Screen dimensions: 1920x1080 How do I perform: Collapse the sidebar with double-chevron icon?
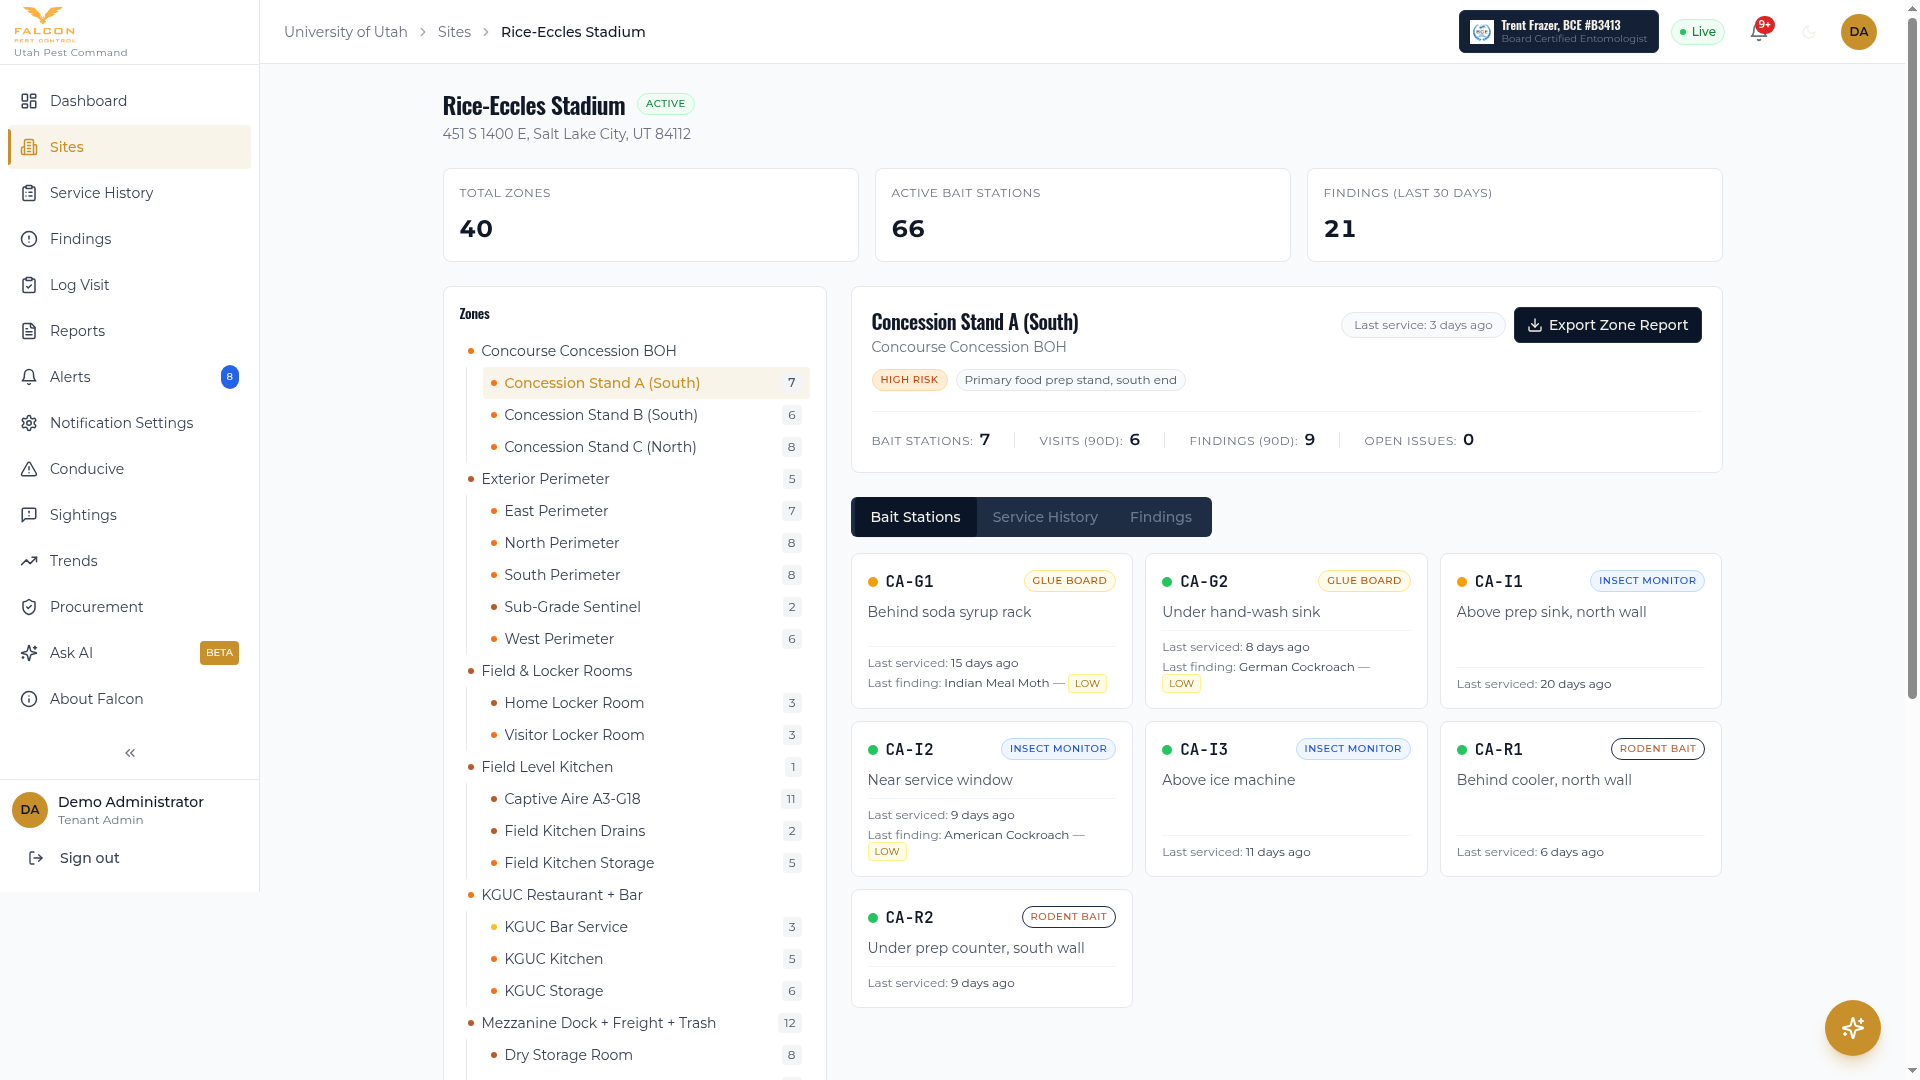coord(130,753)
